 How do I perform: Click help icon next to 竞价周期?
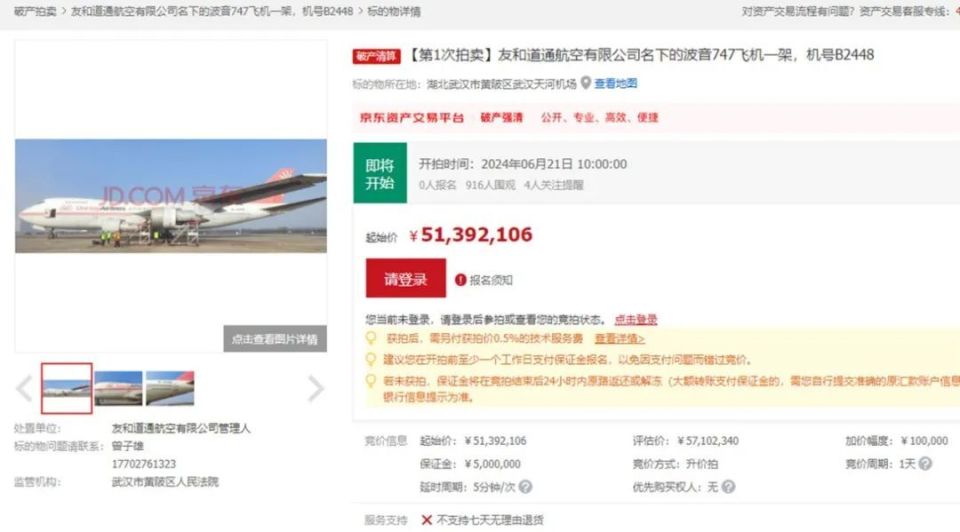[925, 464]
